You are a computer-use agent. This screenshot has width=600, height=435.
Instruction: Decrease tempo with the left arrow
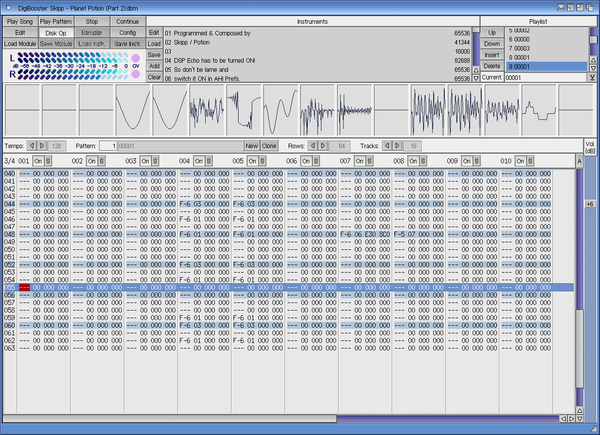(32, 145)
